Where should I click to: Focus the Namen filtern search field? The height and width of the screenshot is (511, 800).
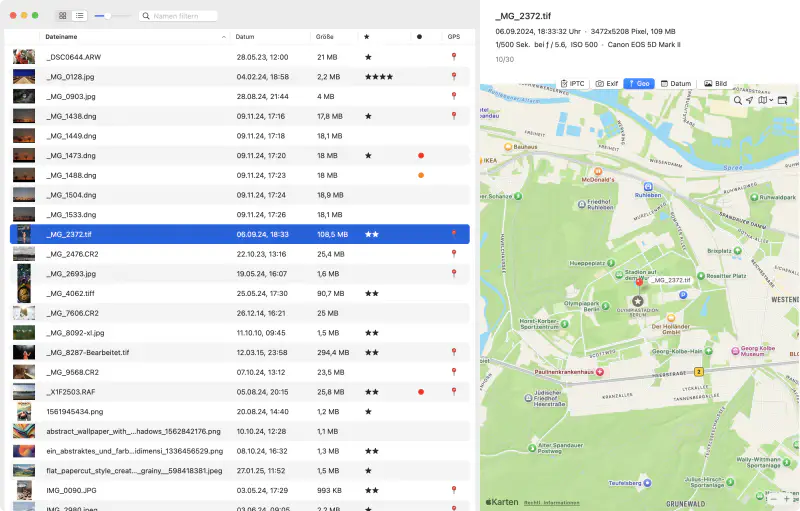178,16
